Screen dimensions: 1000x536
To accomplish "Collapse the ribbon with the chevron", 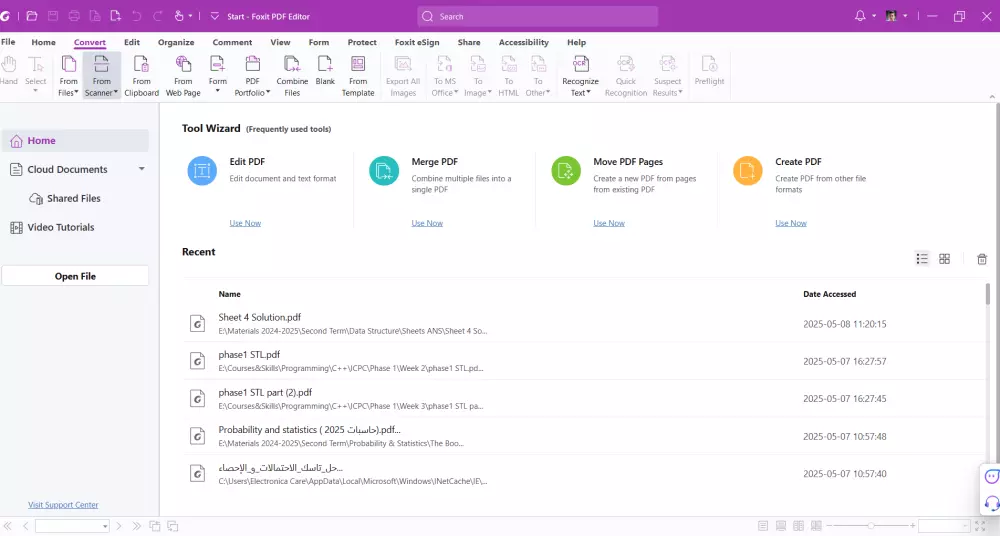I will (x=992, y=96).
